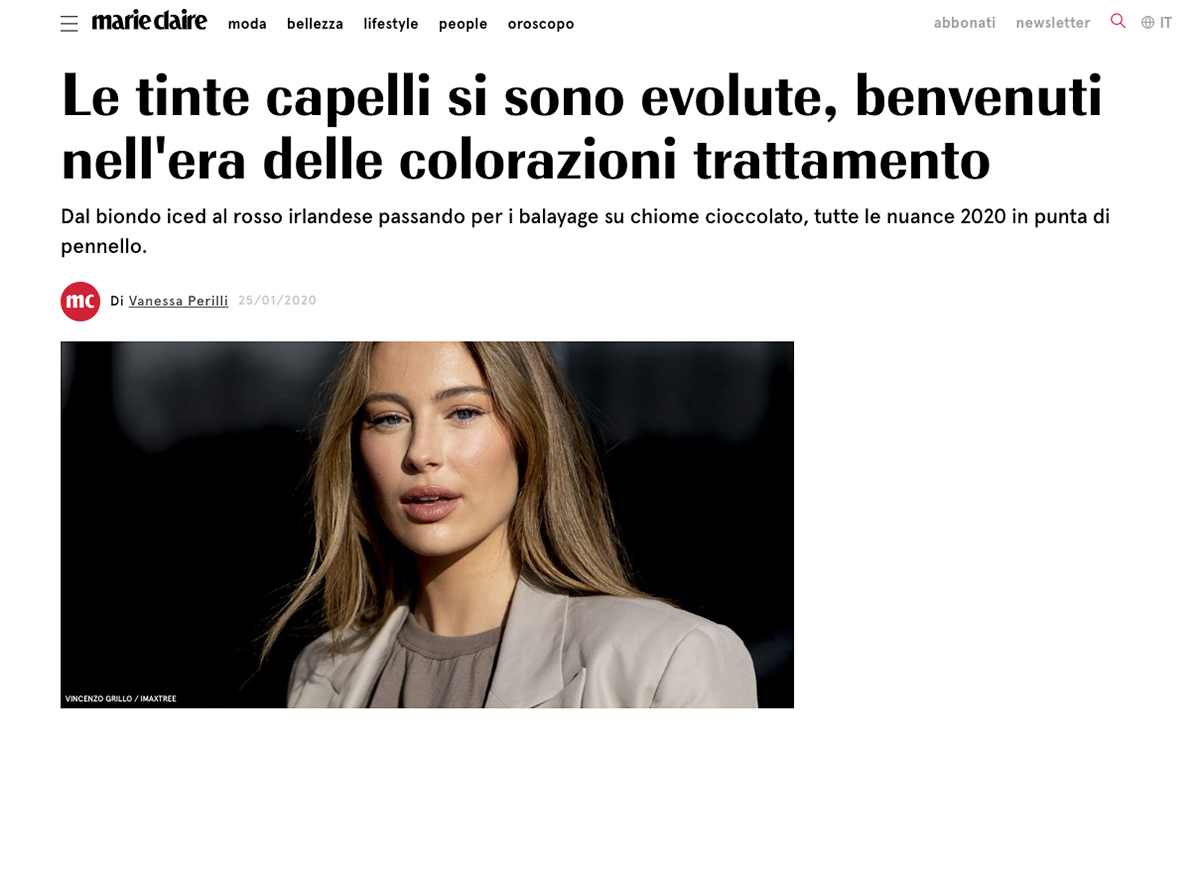Image resolution: width=1200 pixels, height=880 pixels.
Task: Open the moda menu item
Action: (x=247, y=24)
